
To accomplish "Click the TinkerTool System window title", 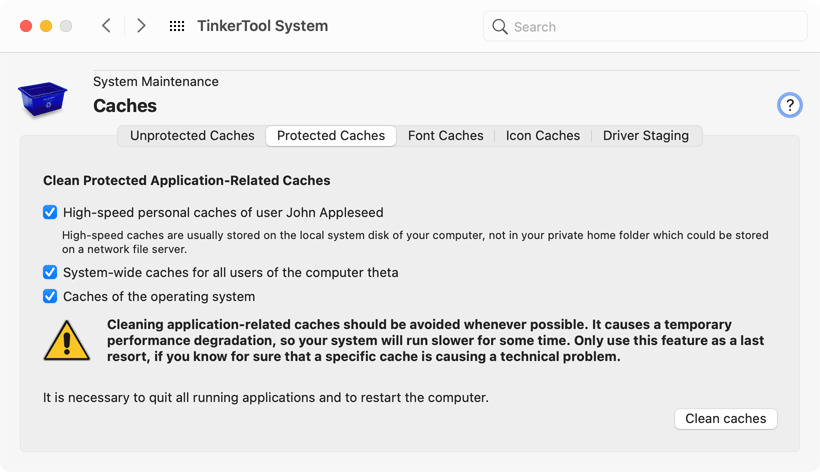I will pos(263,26).
